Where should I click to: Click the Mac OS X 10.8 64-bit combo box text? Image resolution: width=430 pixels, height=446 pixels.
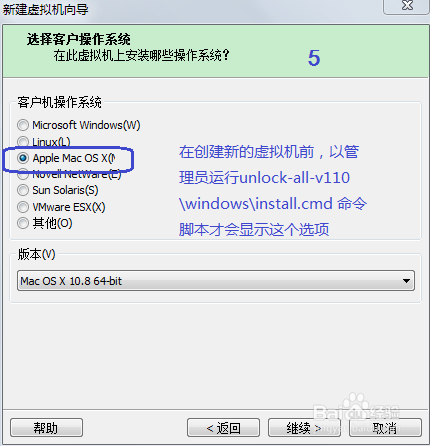[71, 281]
